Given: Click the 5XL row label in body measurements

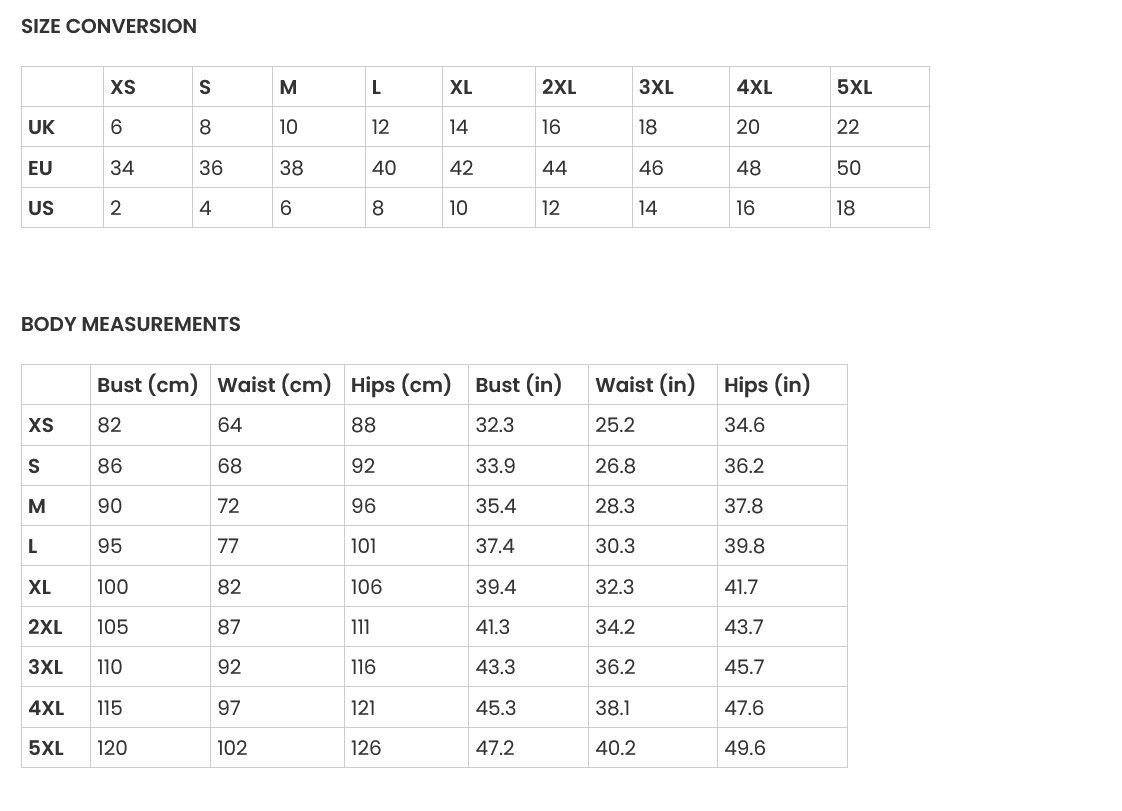Looking at the screenshot, I should [46, 748].
